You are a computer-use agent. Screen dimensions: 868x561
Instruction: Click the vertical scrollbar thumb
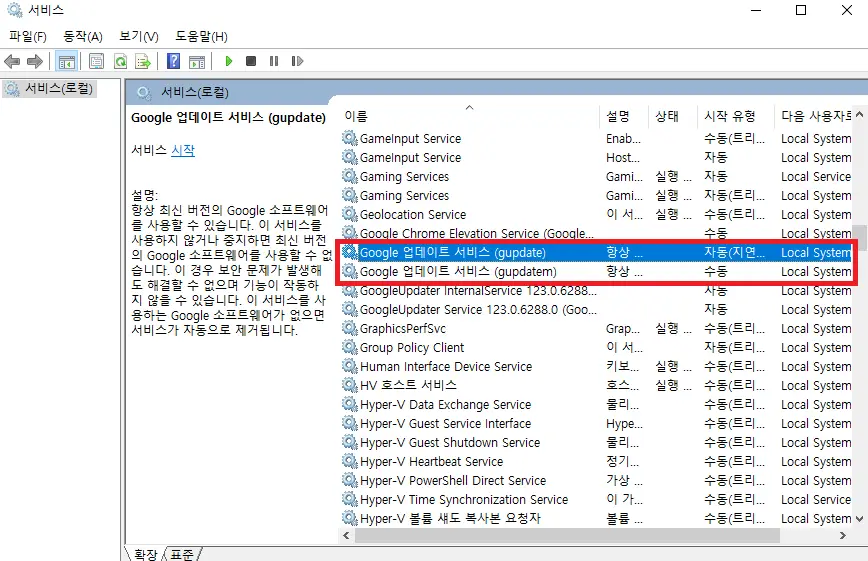point(859,238)
